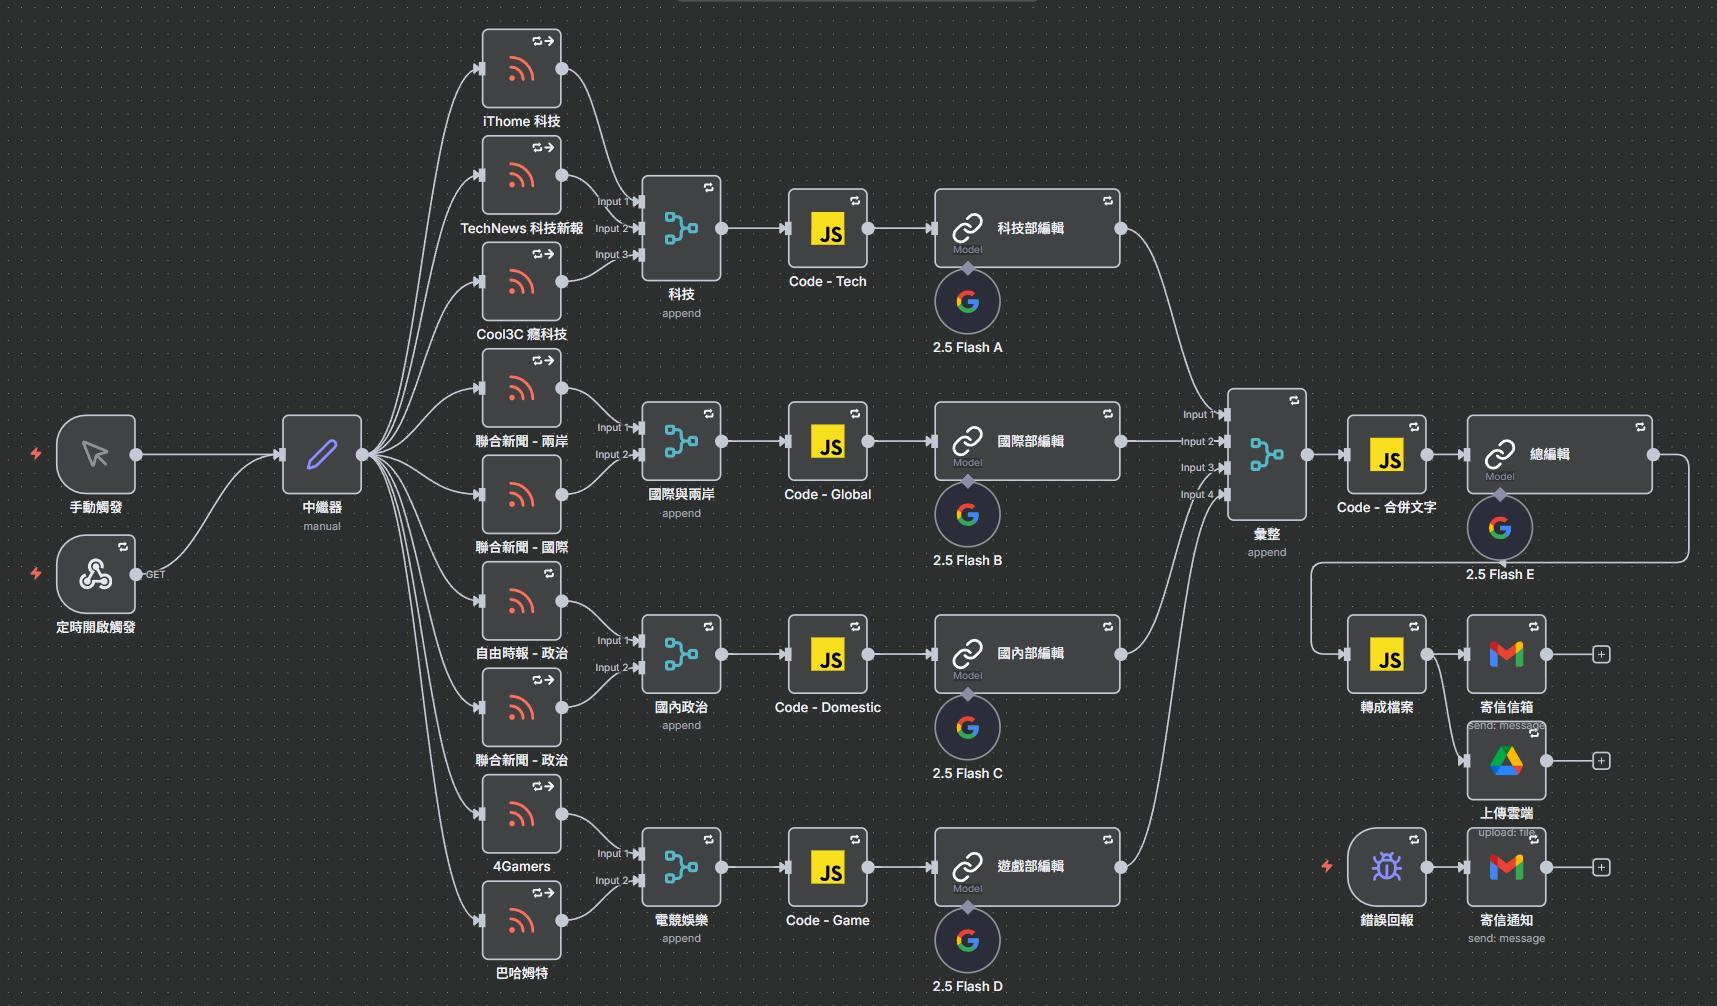
Task: Select the 巴哈姆特 RSS feed node
Action: coord(521,920)
